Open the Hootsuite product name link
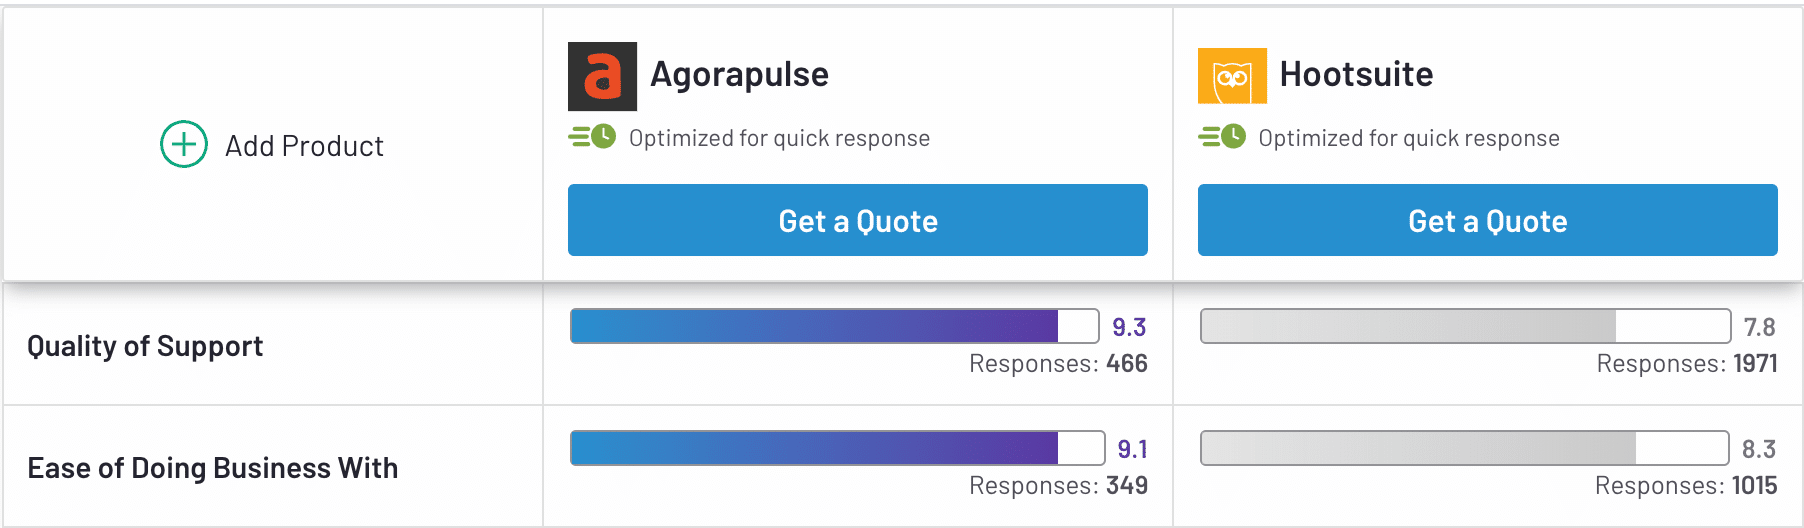Screen dimensions: 1804x528 [x=1356, y=74]
